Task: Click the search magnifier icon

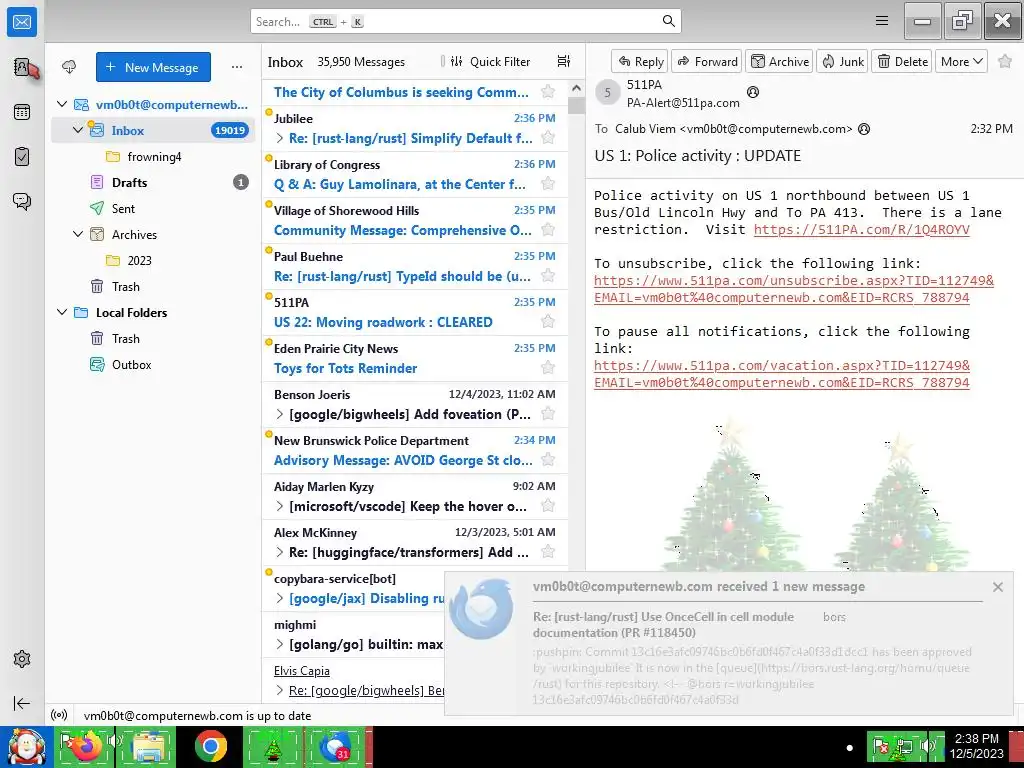Action: pos(668,21)
